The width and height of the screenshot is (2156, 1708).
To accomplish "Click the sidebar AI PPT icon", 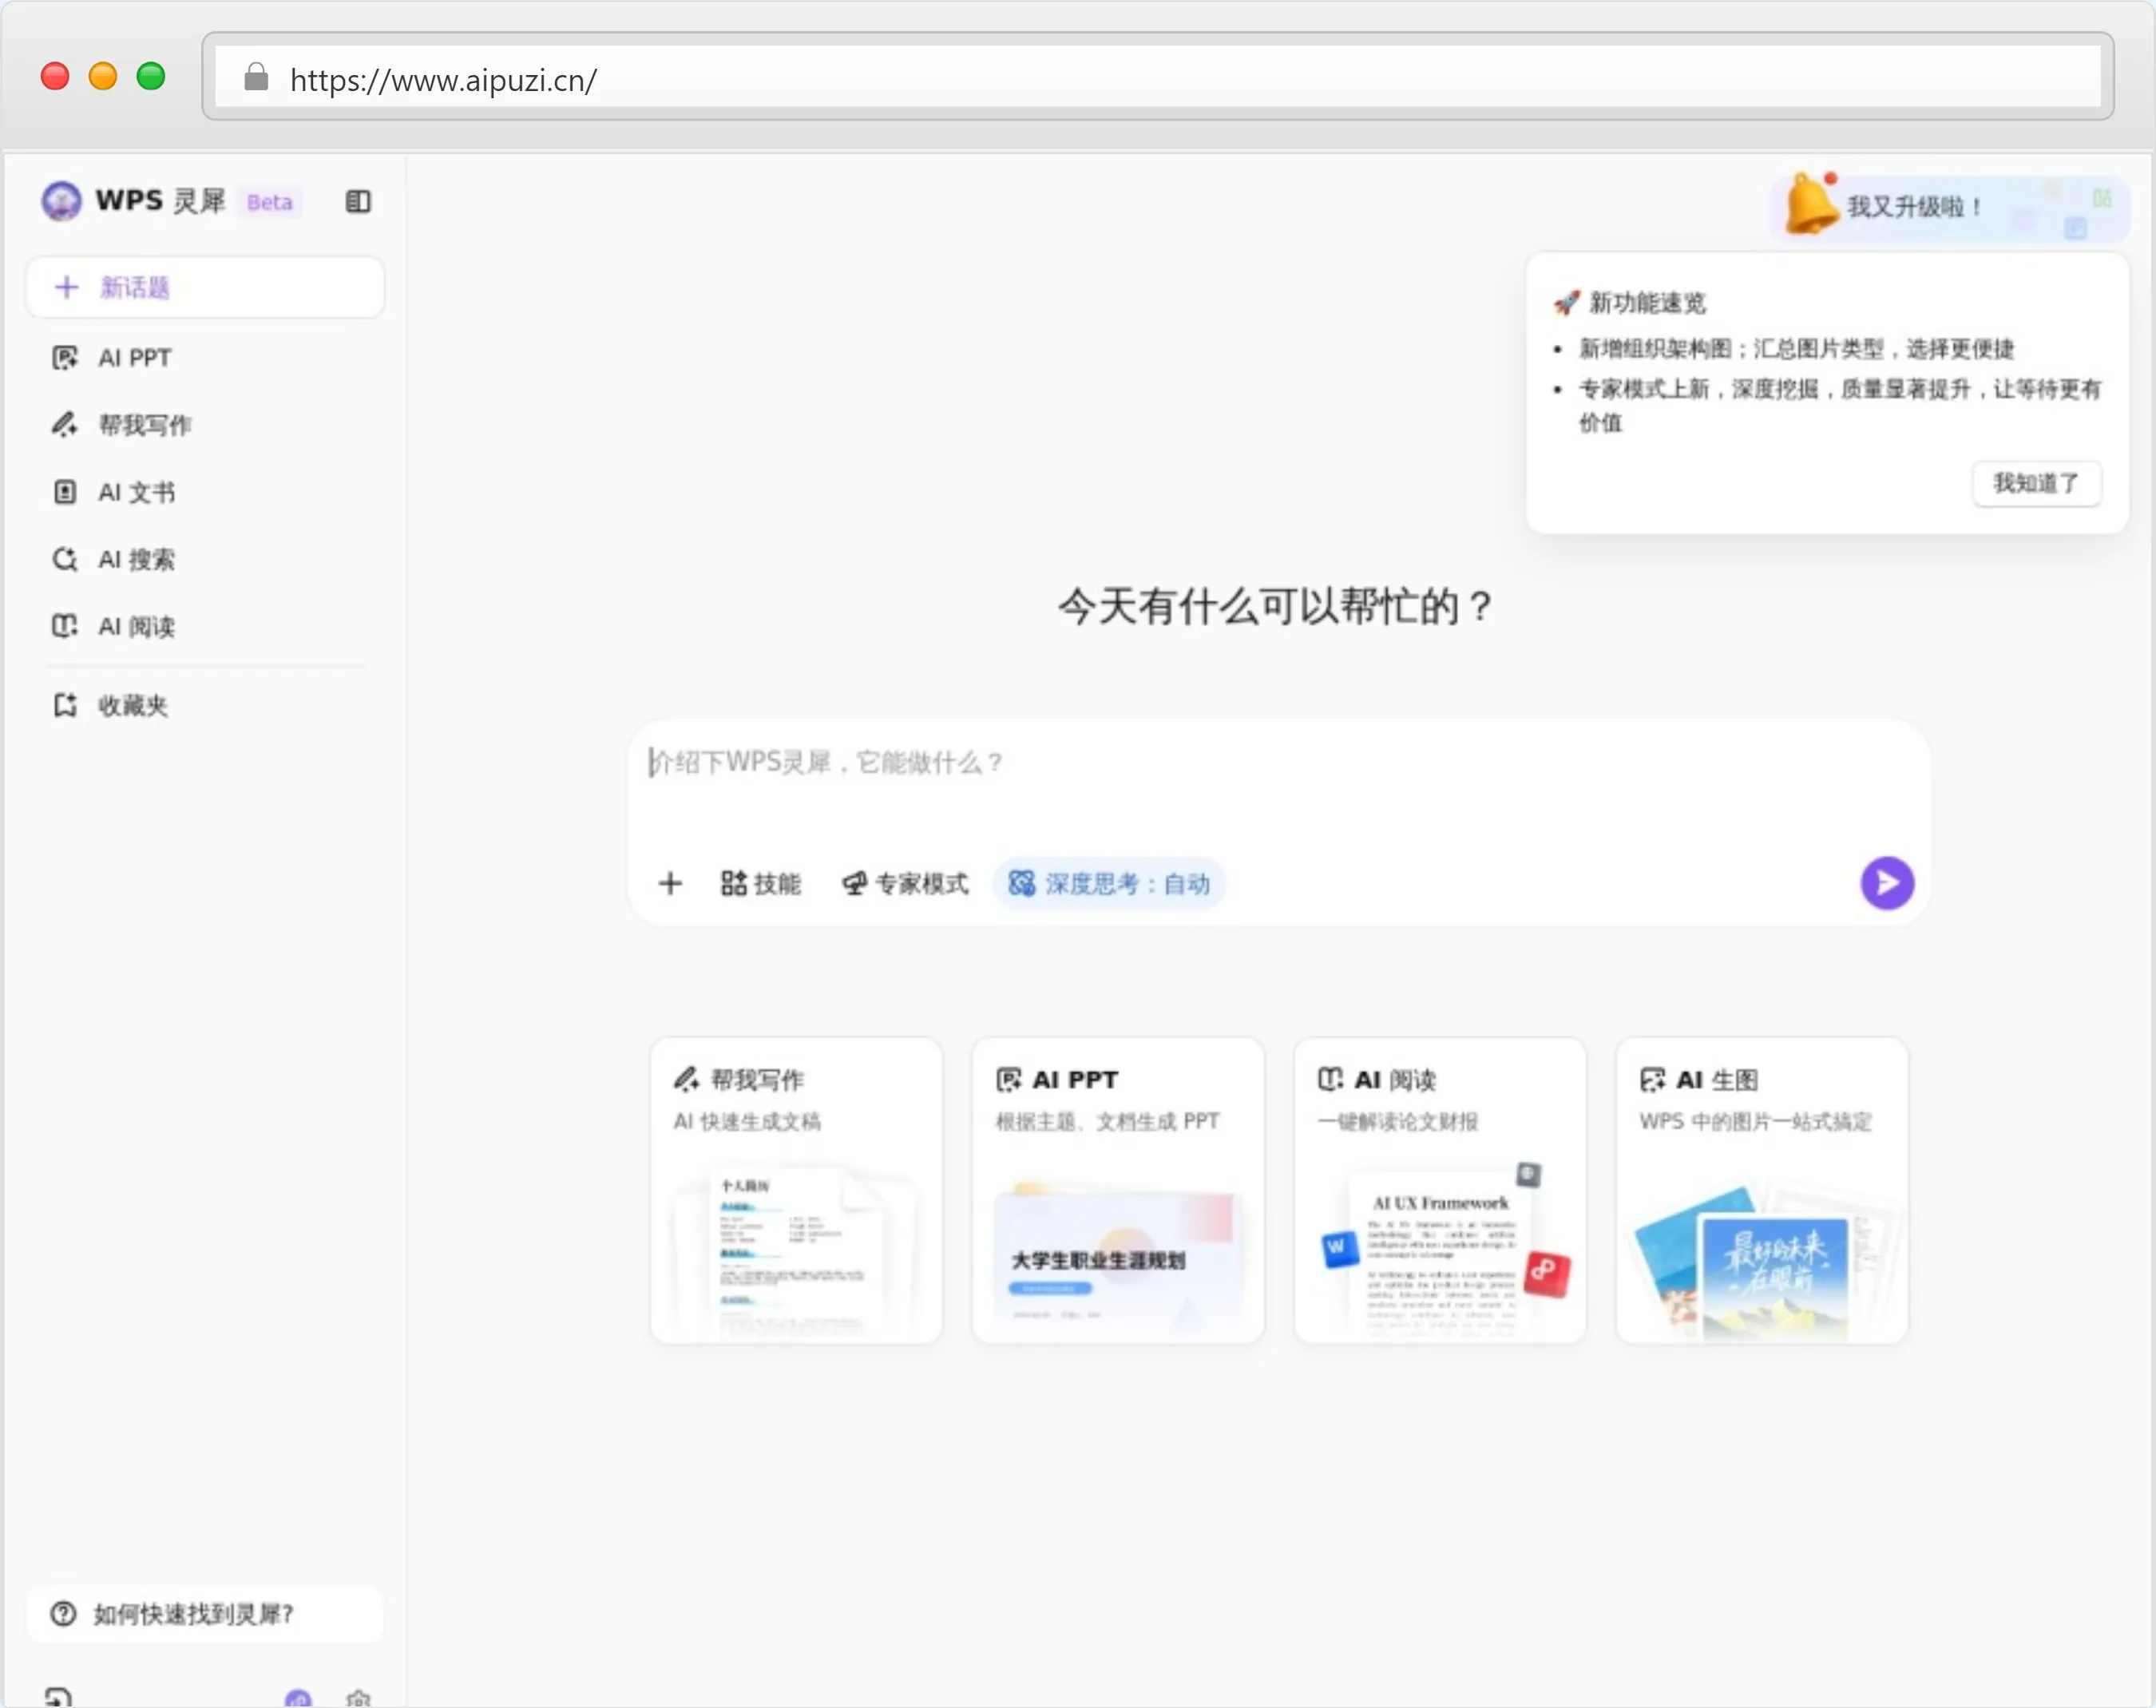I will pos(65,357).
